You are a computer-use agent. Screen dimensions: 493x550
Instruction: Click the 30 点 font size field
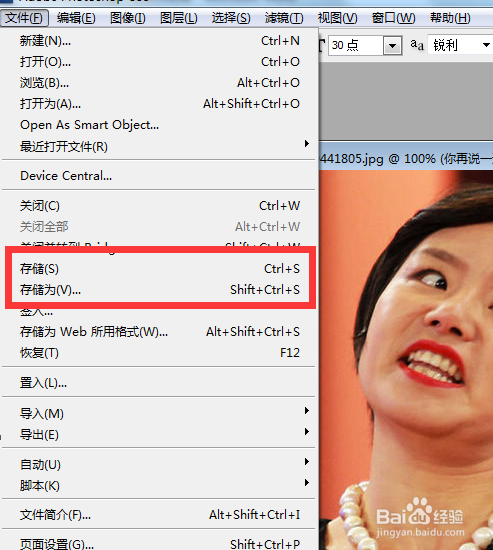pyautogui.click(x=356, y=45)
